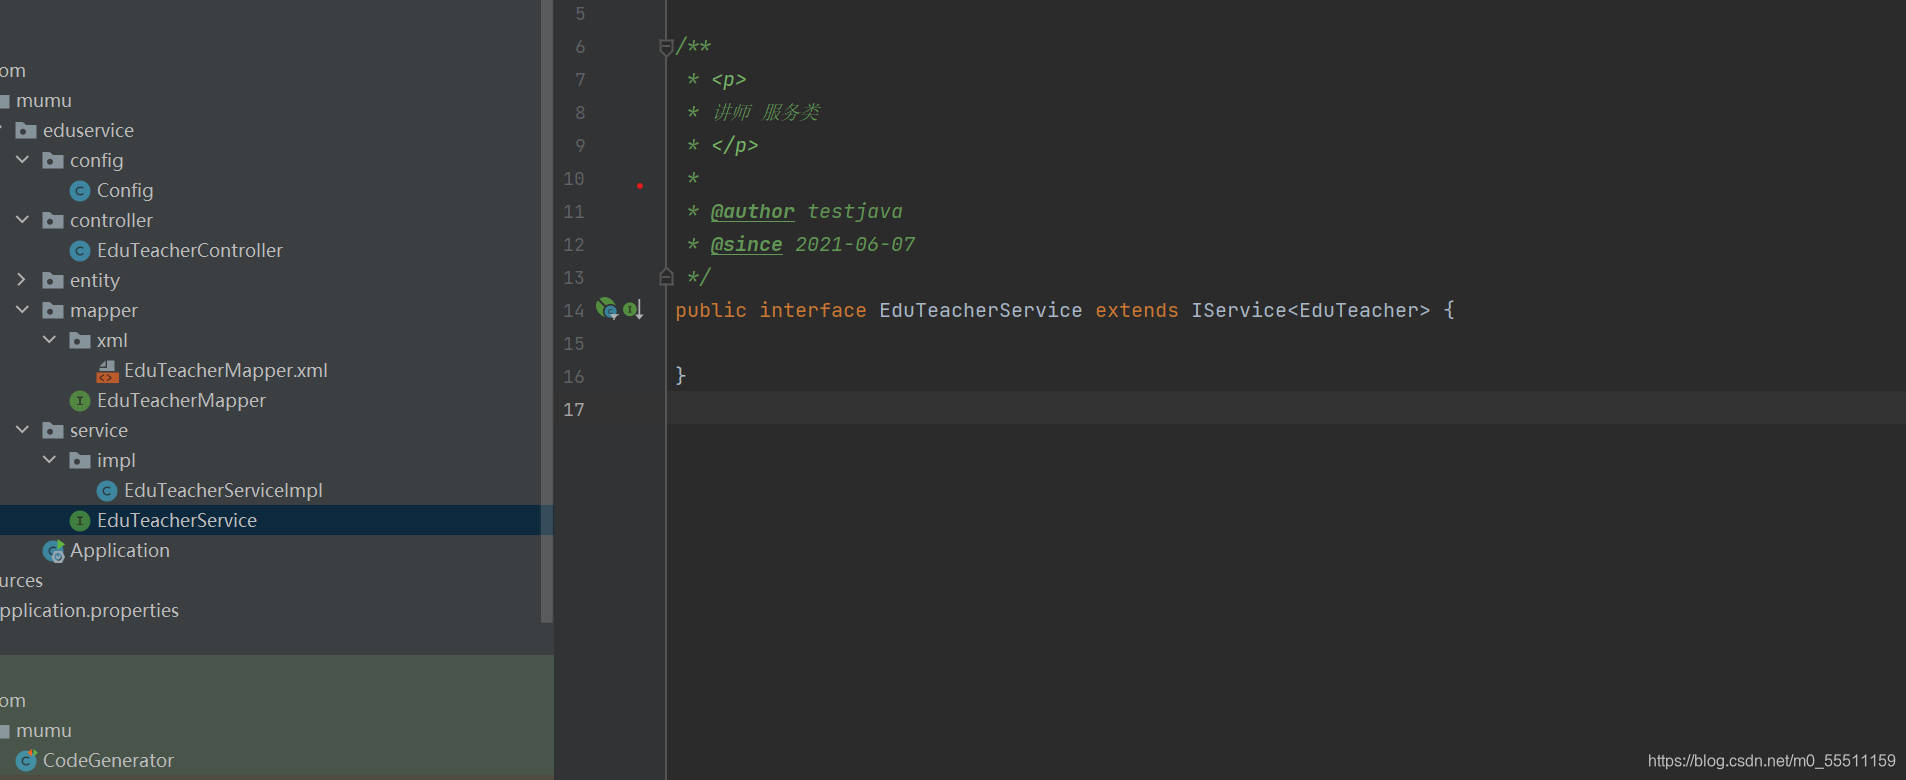
Task: Click the eduservice package folder icon
Action: [x=26, y=131]
